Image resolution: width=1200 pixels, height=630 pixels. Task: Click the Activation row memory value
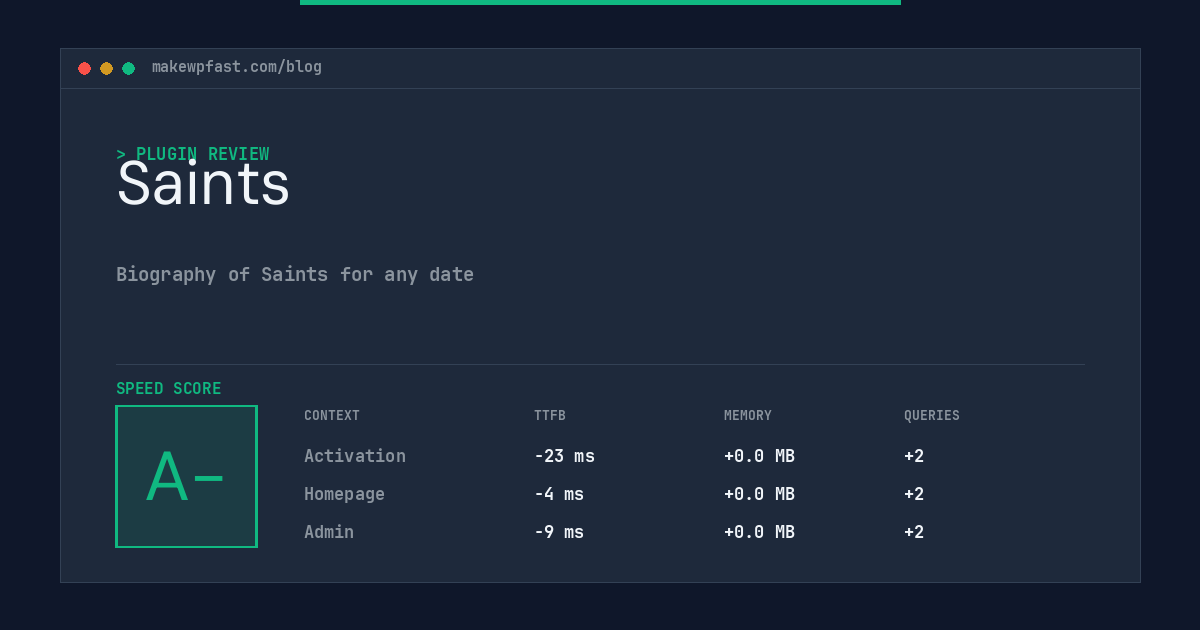[759, 456]
